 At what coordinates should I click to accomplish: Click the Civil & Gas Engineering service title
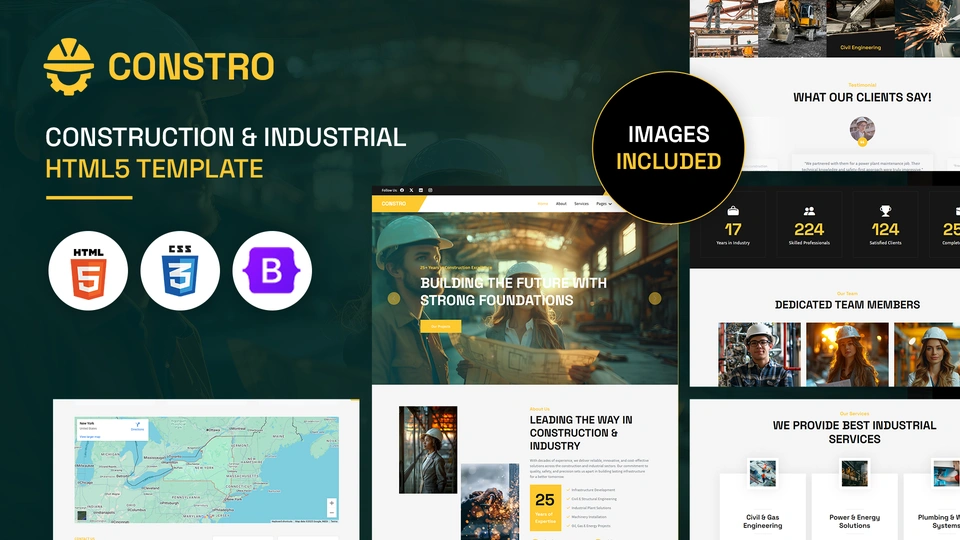[x=762, y=521]
